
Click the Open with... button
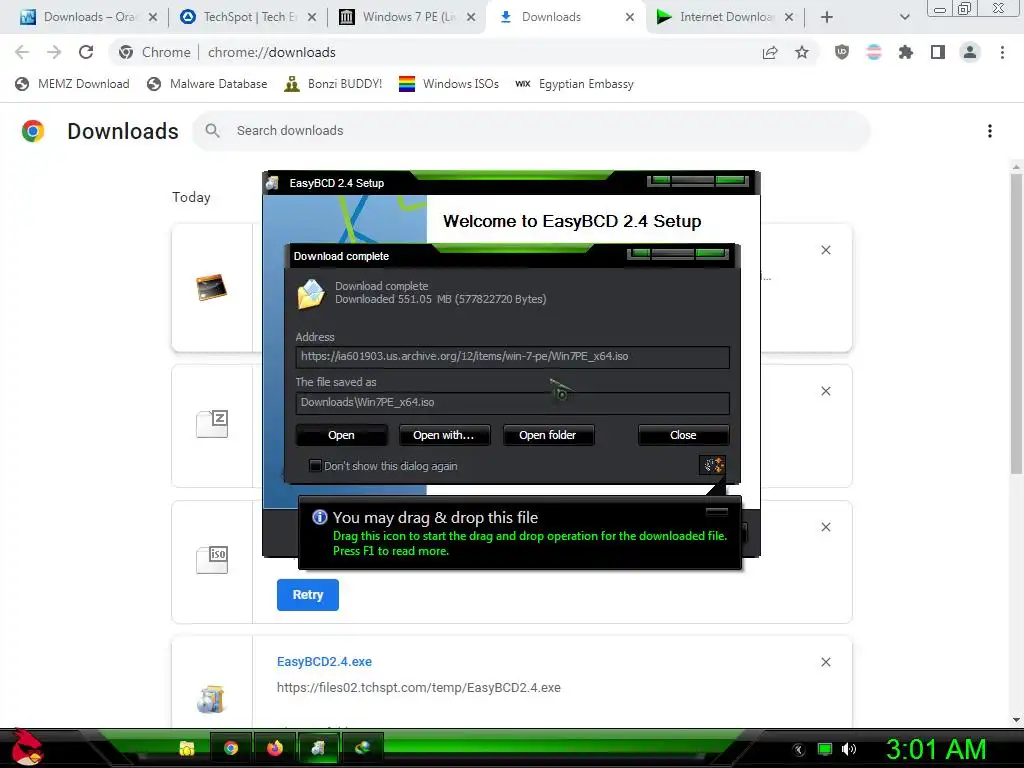pos(443,435)
